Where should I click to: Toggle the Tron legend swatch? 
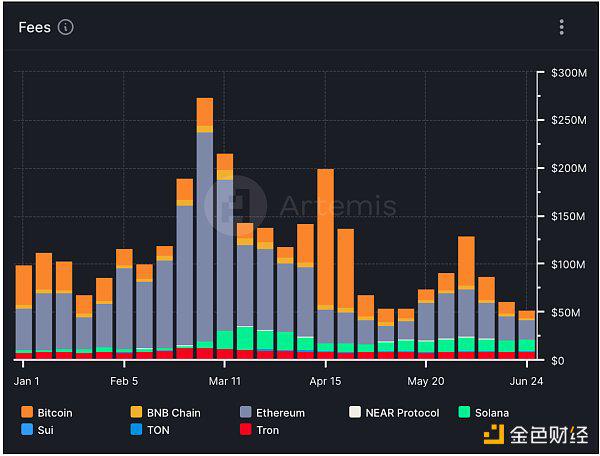[246, 429]
